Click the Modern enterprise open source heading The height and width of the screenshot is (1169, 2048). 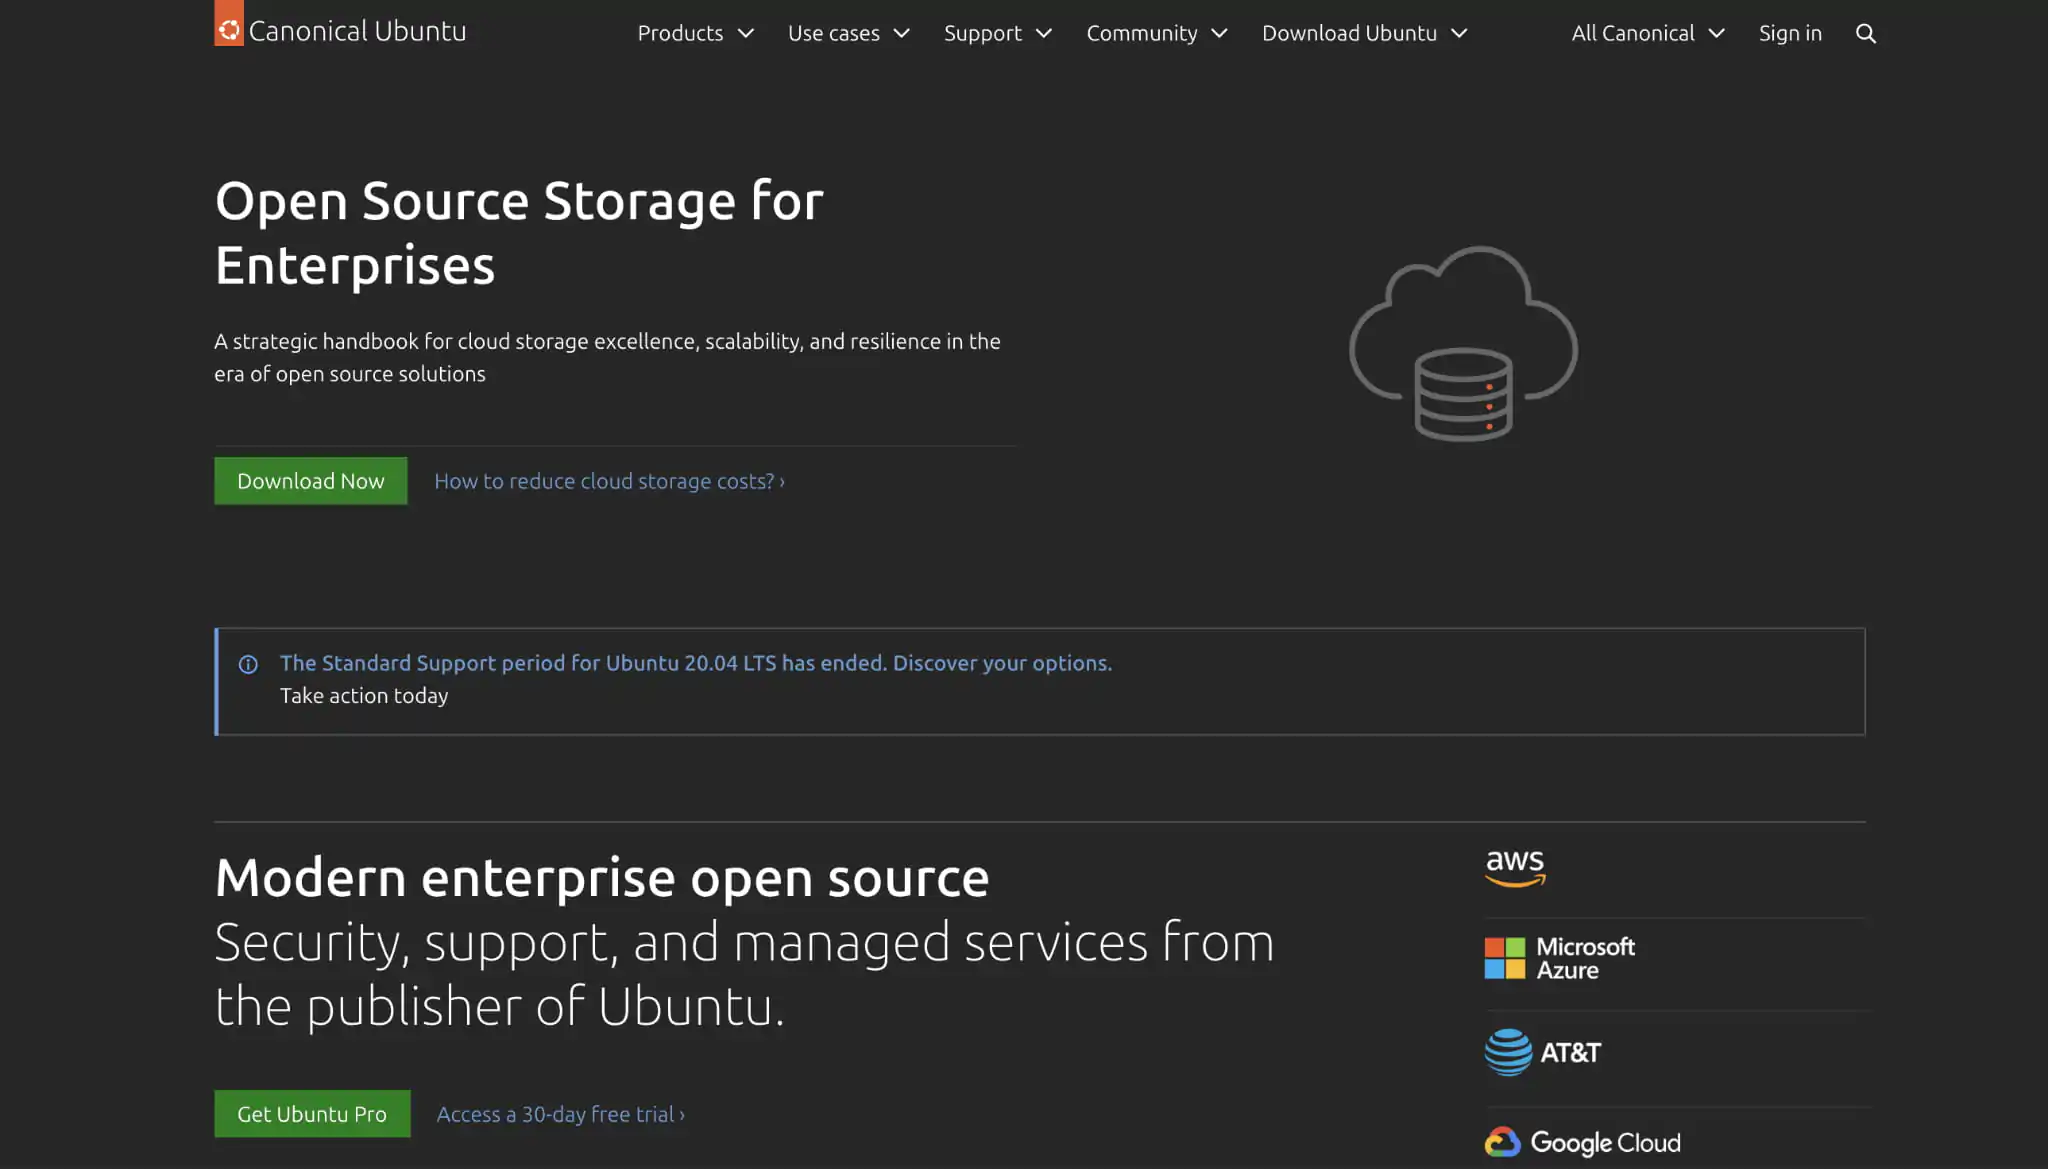coord(602,878)
